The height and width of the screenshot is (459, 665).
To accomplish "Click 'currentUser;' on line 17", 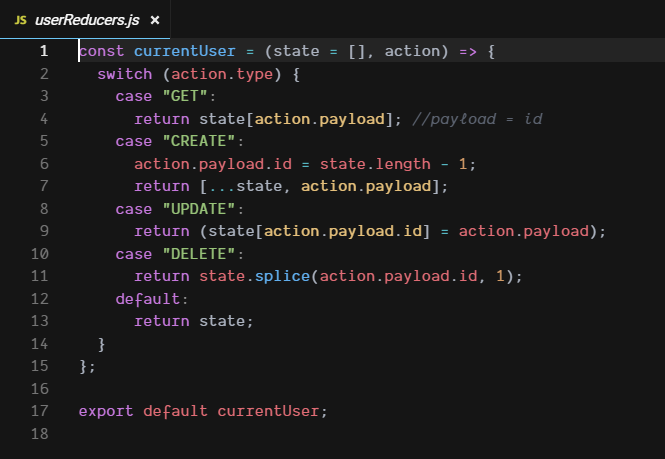I will (273, 411).
